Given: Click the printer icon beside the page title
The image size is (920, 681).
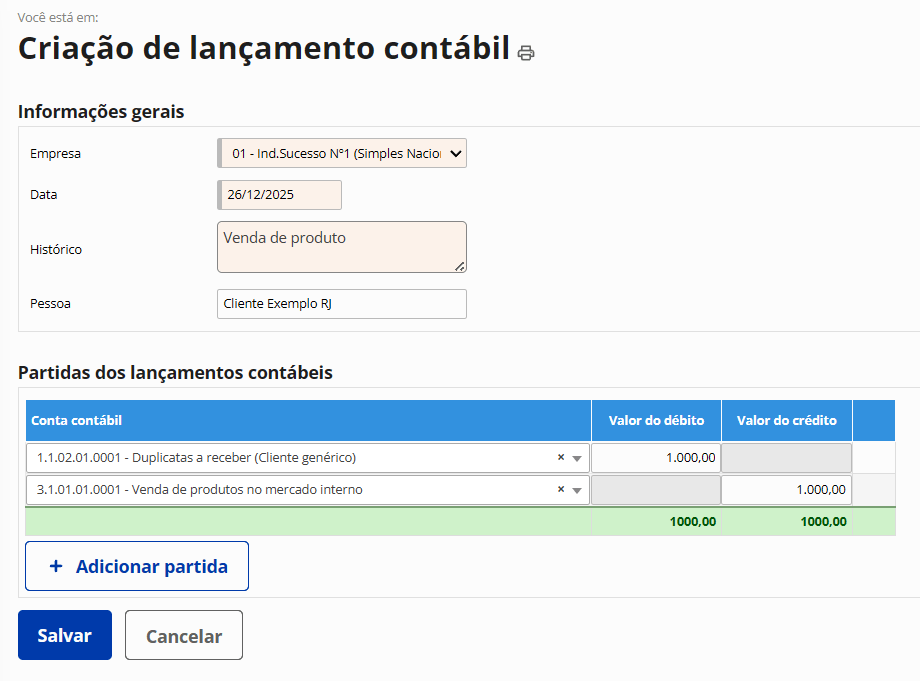Looking at the screenshot, I should 526,53.
